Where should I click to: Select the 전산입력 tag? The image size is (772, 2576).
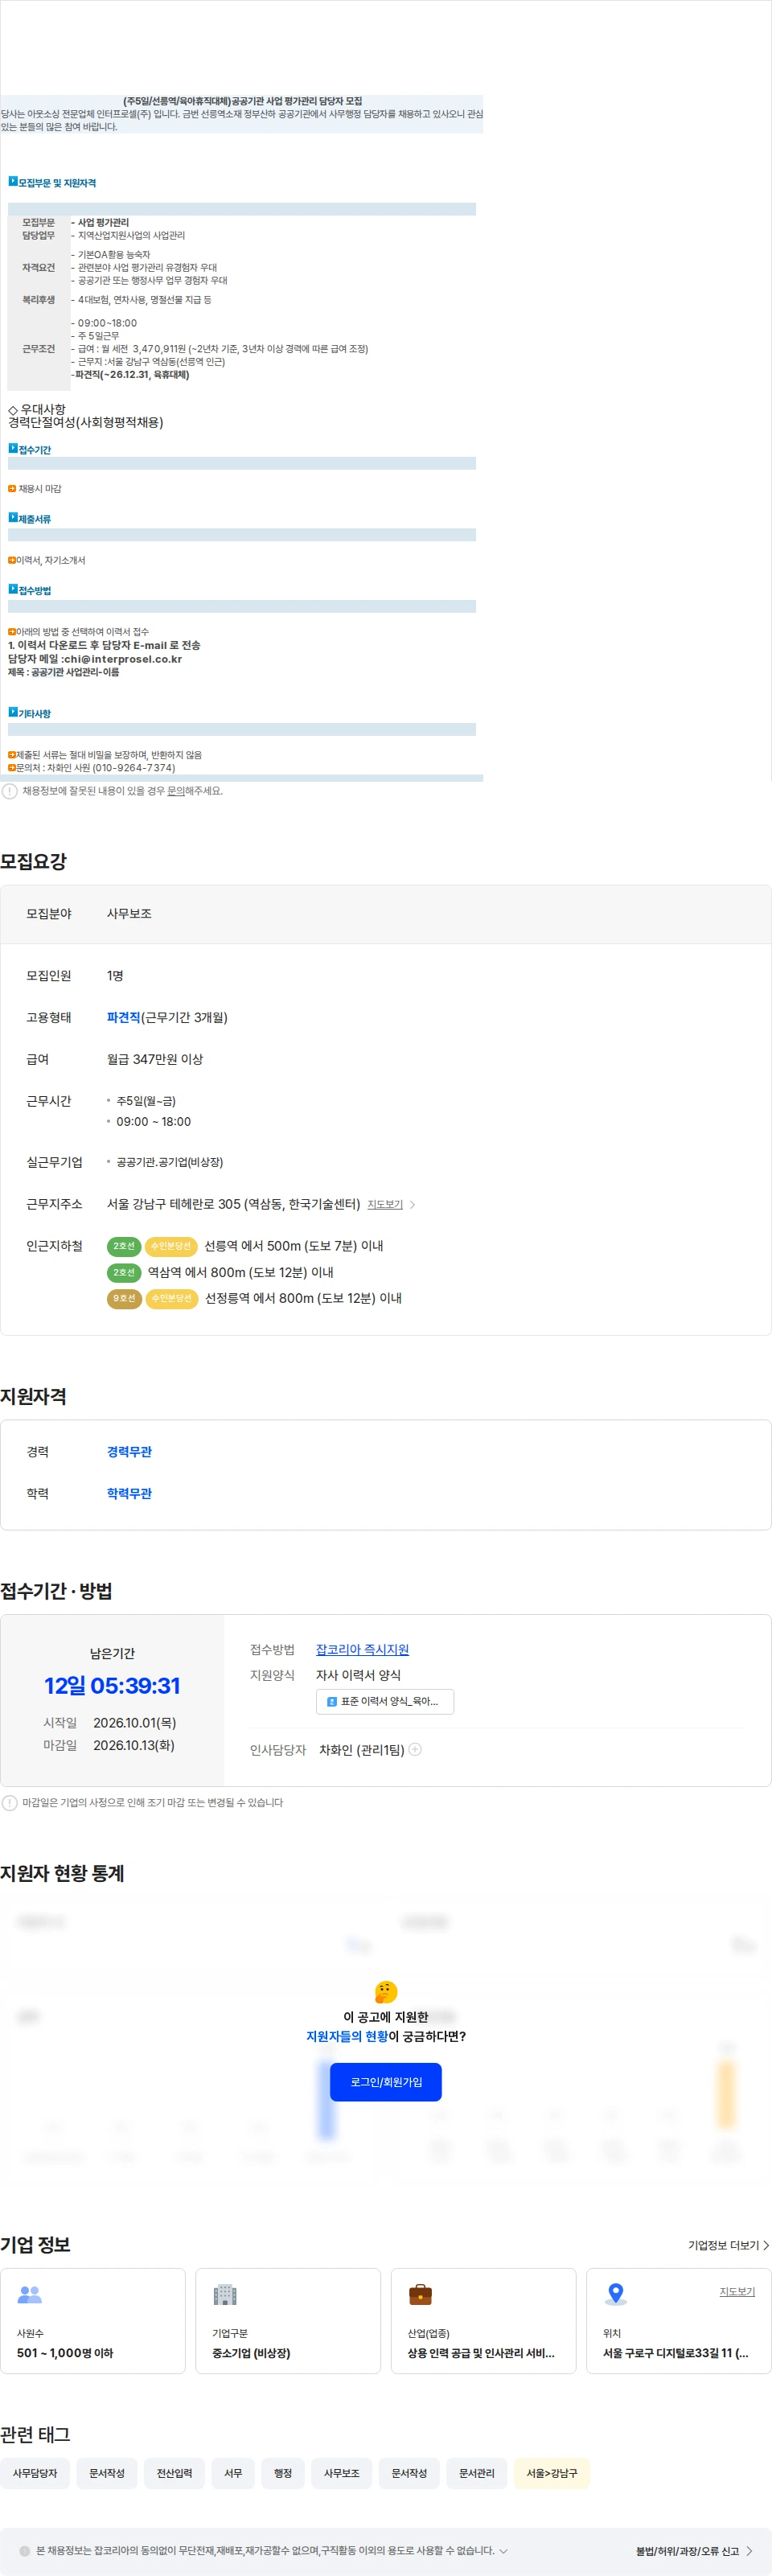pyautogui.click(x=174, y=2473)
